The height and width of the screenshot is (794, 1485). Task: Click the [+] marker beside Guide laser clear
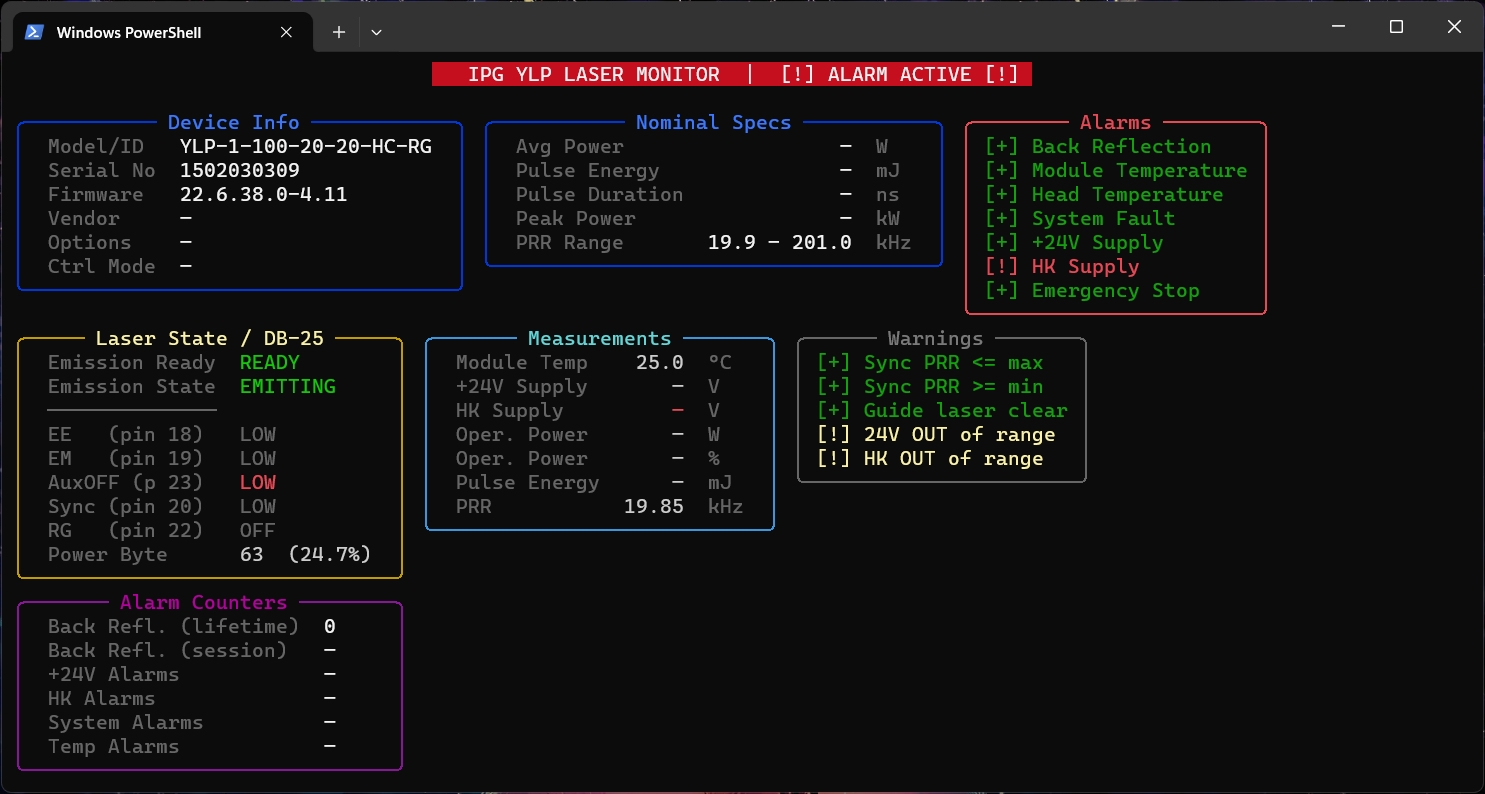(833, 411)
